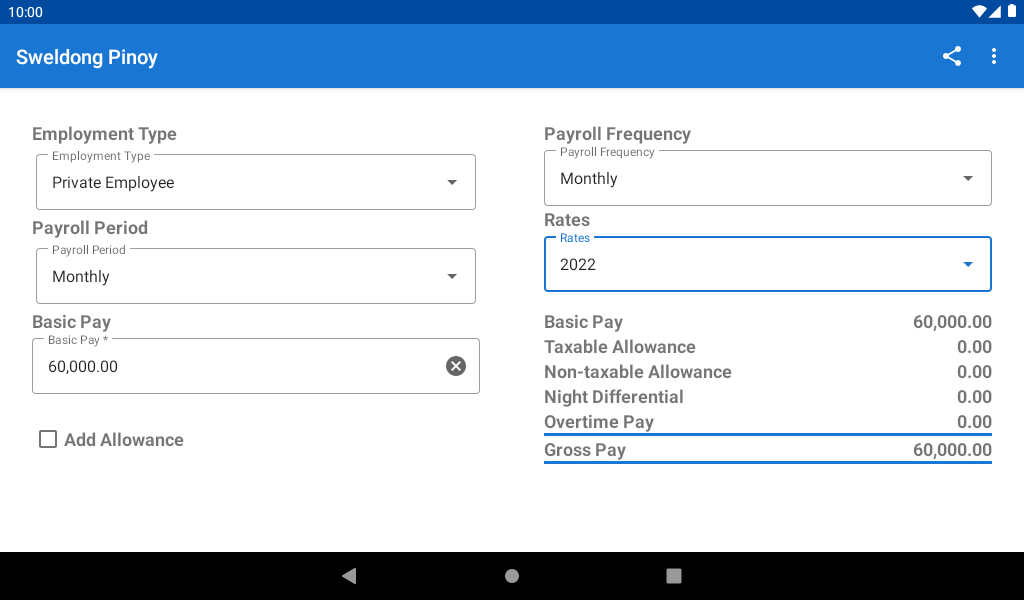The height and width of the screenshot is (600, 1024).
Task: Tap the Payroll Frequency section heading
Action: (617, 134)
